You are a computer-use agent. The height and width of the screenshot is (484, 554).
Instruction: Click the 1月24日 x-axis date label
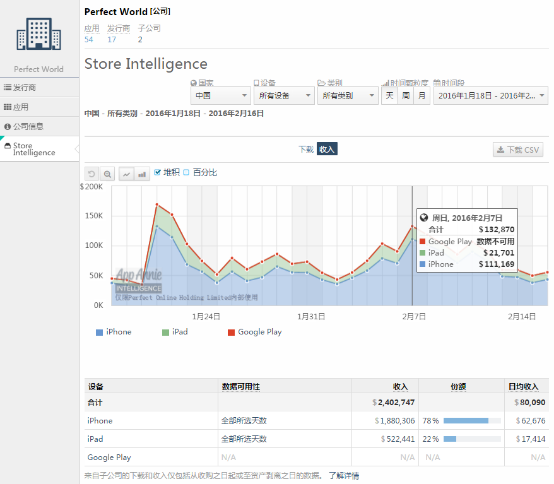206,317
